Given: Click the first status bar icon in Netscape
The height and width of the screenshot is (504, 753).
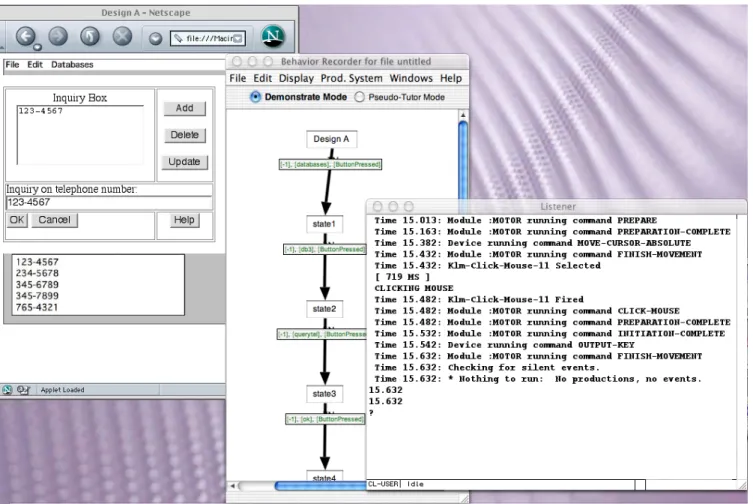Looking at the screenshot, I should click(x=7, y=390).
